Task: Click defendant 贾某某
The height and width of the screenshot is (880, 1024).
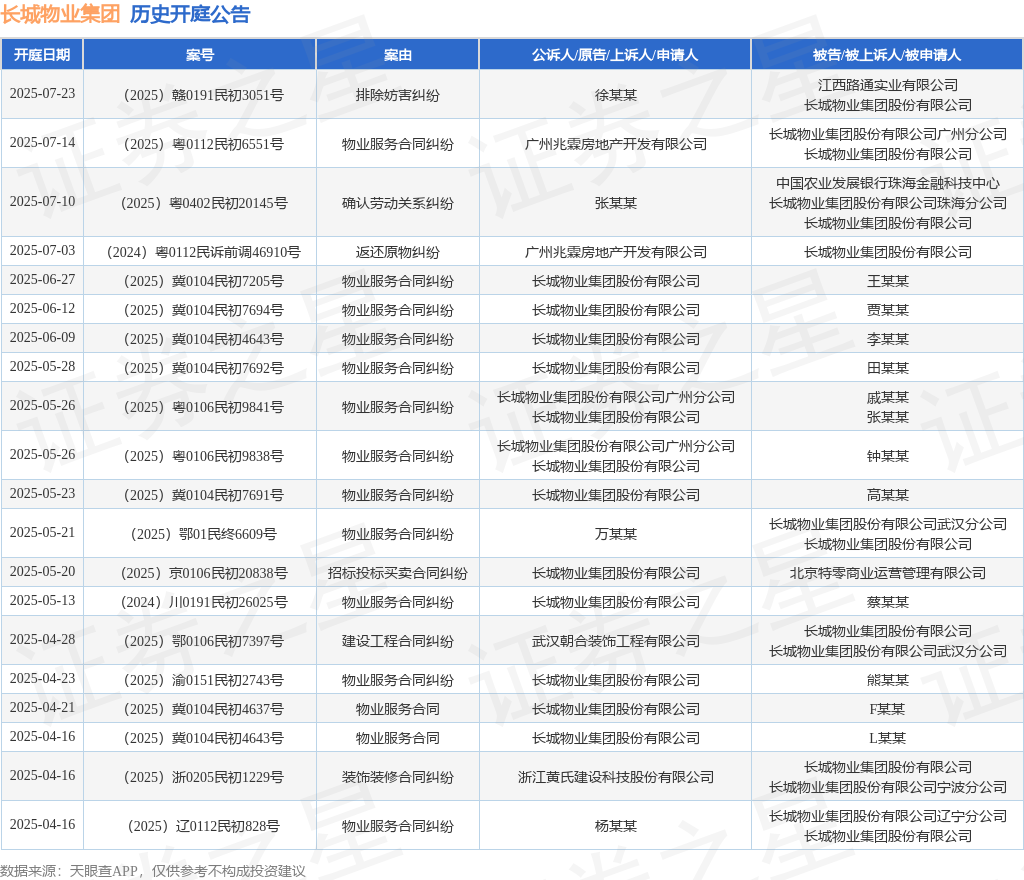Action: (888, 310)
